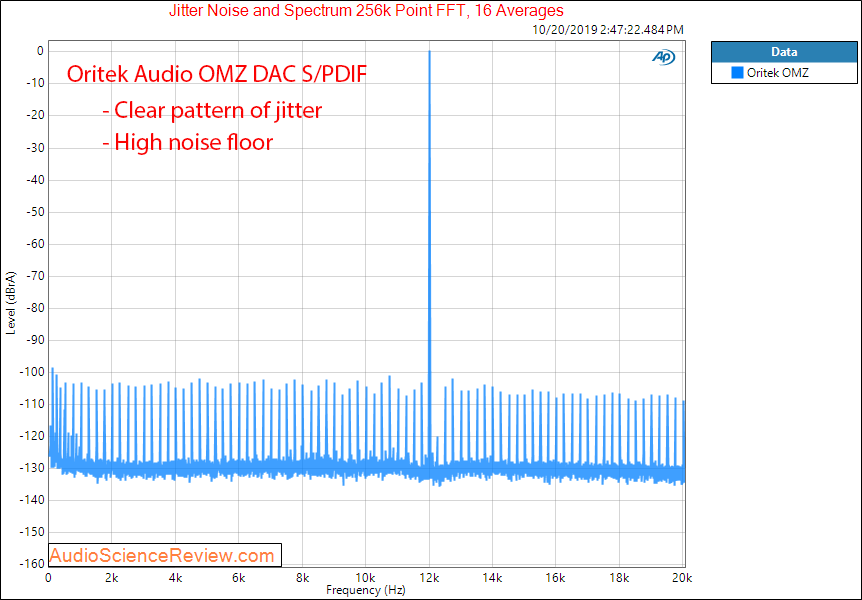Viewport: 862px width, 600px height.
Task: Click the 2k tick label on frequency axis
Action: 112,578
